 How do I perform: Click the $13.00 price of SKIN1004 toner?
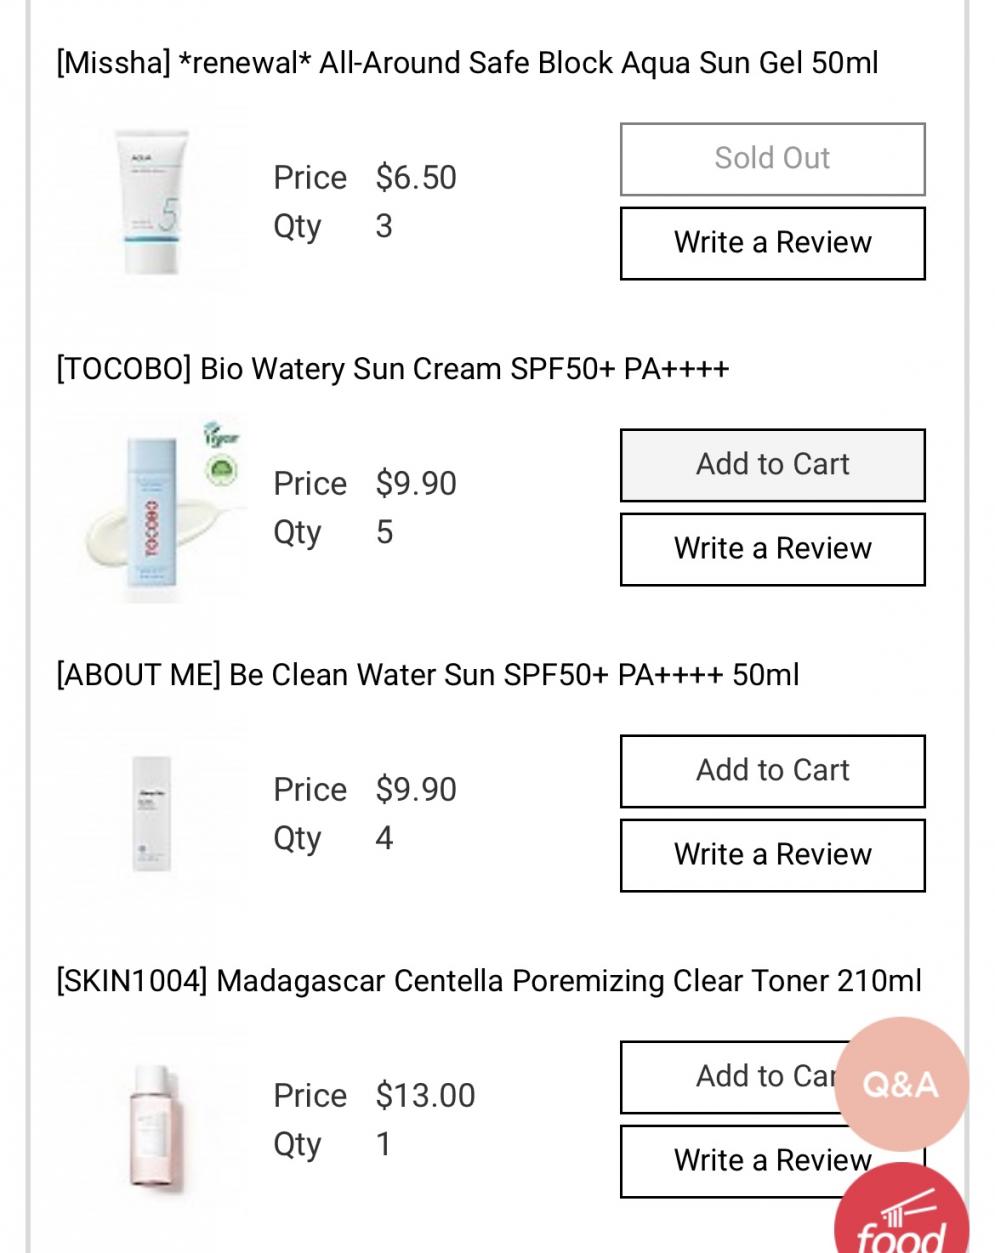click(425, 1096)
